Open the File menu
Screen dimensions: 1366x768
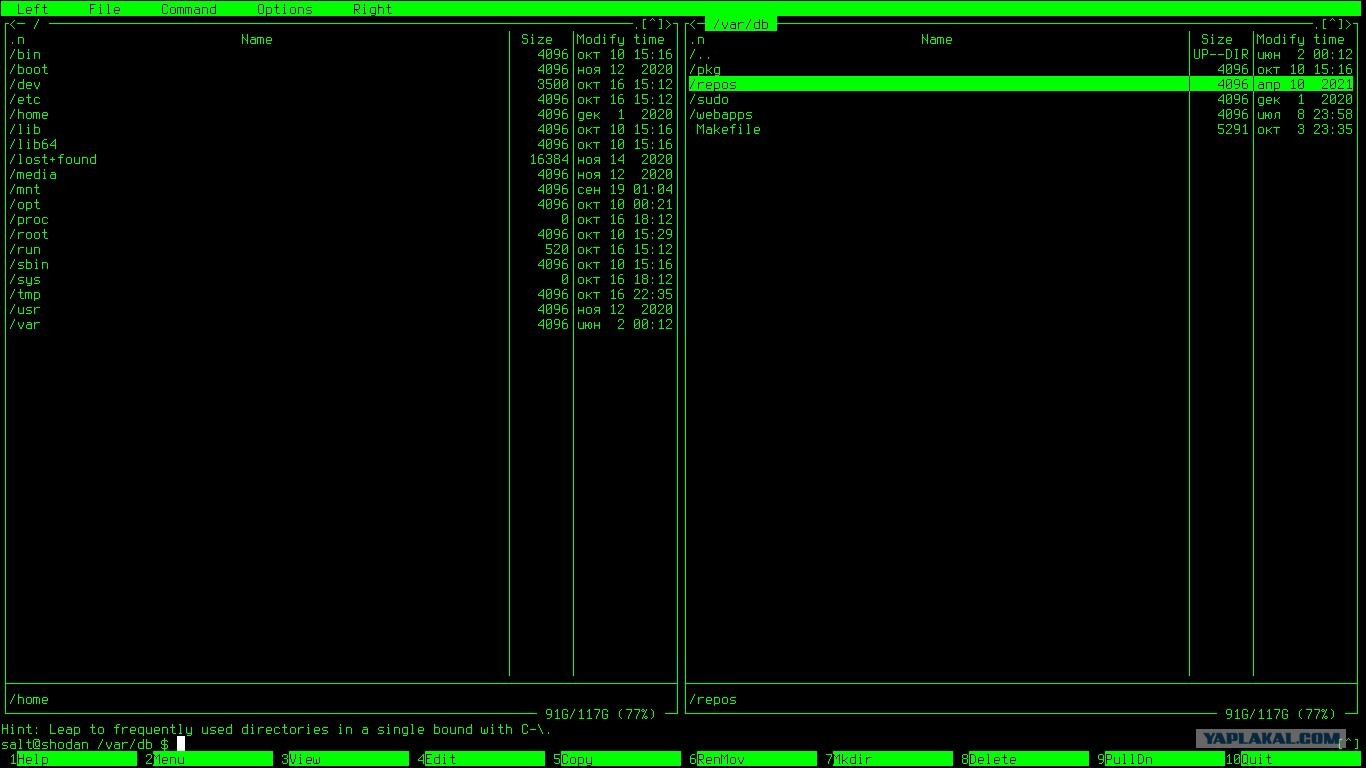tap(104, 9)
